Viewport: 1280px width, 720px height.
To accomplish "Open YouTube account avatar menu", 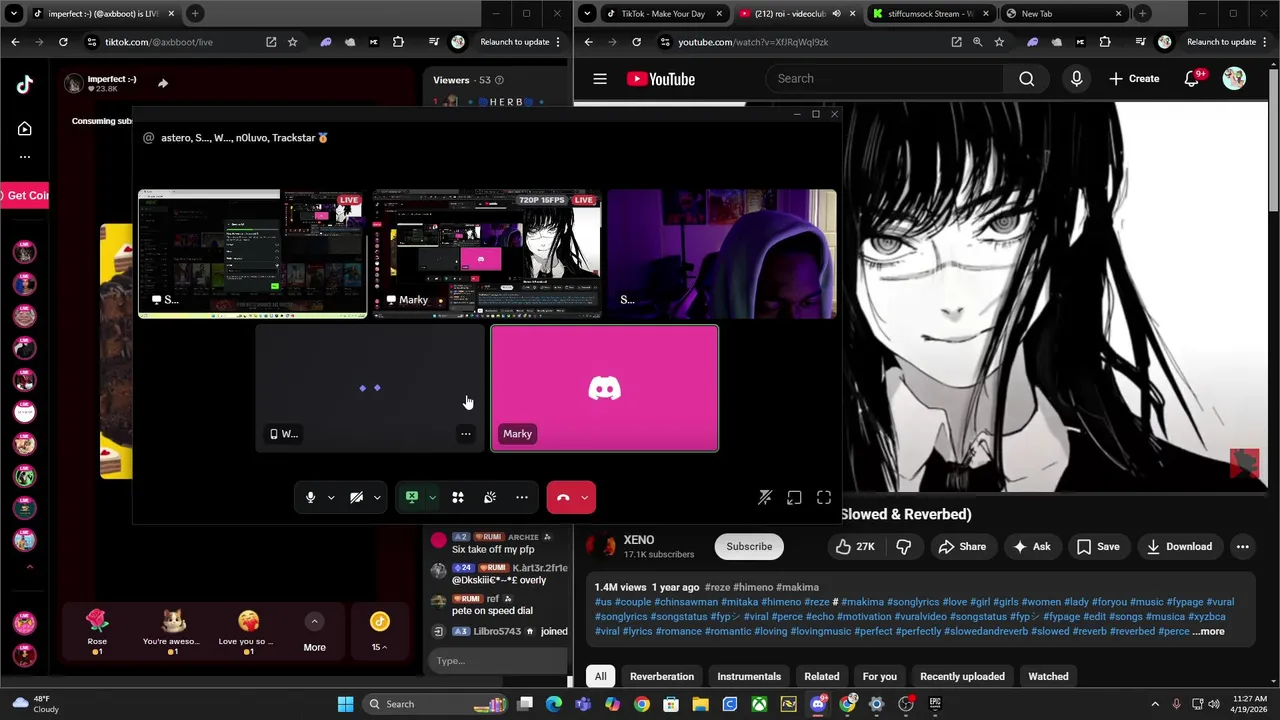I will click(x=1234, y=79).
